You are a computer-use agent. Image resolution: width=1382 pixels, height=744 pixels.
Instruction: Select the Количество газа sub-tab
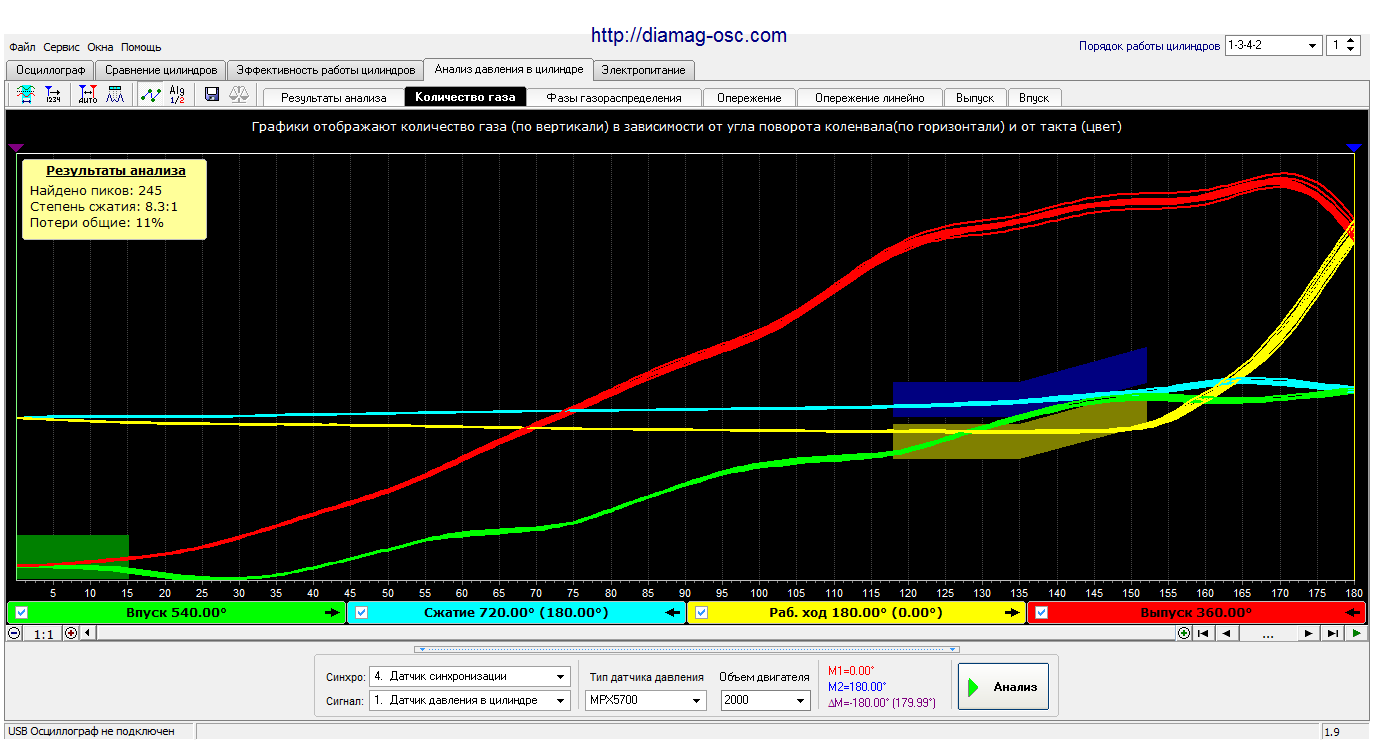click(465, 97)
